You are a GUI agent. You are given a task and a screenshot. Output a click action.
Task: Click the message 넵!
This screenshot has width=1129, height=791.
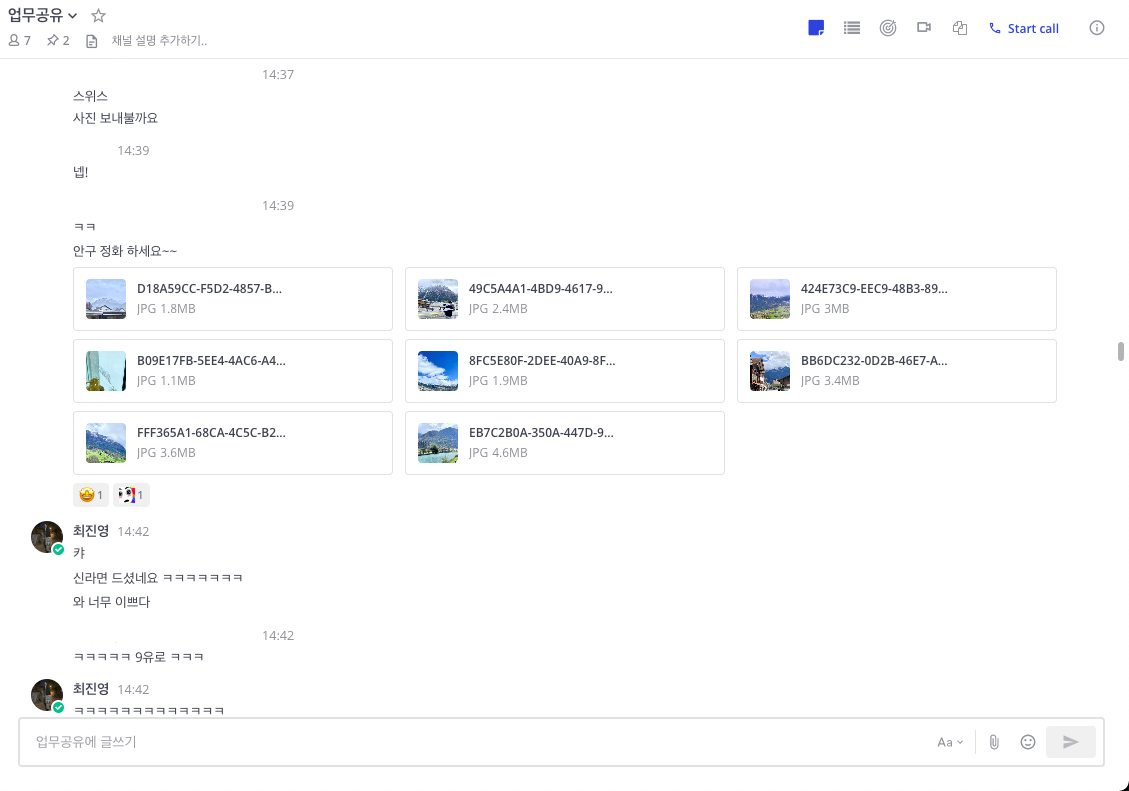[x=80, y=172]
